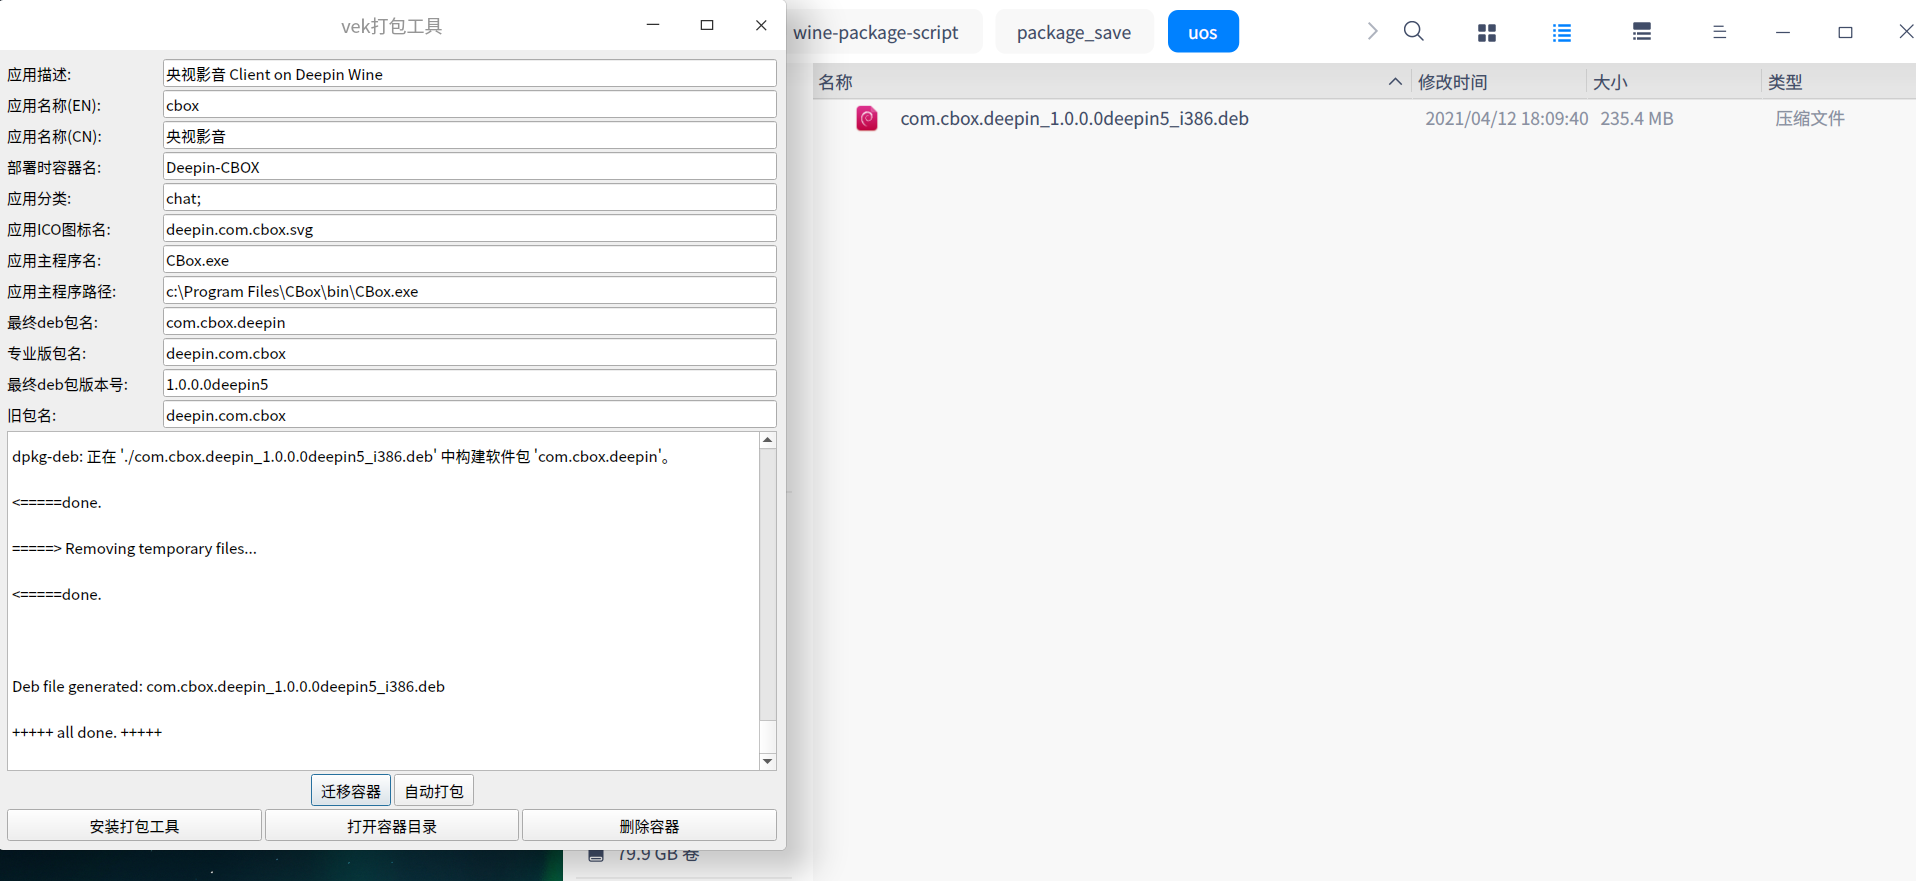The image size is (1916, 881).
Task: Maximize the file manager window
Action: tap(1845, 32)
